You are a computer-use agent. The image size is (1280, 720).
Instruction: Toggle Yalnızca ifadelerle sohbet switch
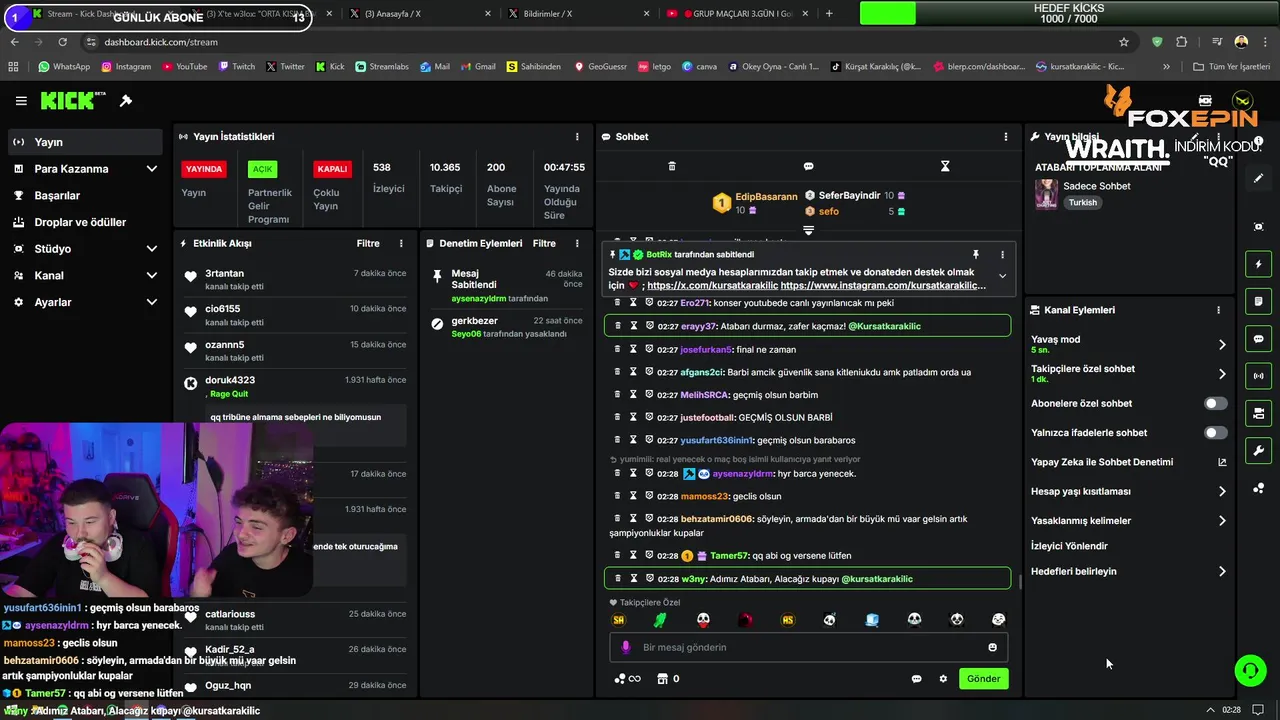1215,433
